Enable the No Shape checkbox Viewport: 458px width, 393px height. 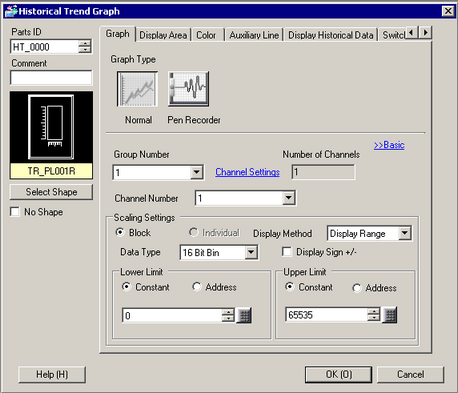[15, 212]
